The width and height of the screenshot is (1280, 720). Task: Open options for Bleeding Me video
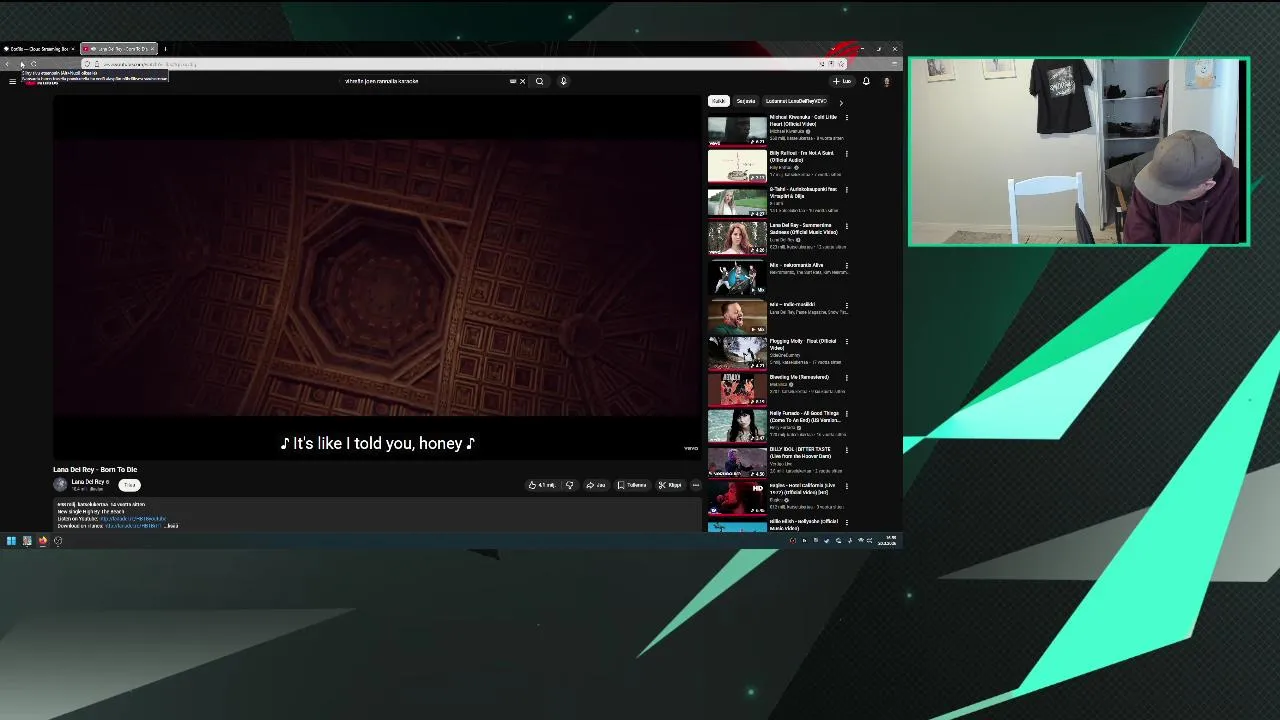click(847, 378)
